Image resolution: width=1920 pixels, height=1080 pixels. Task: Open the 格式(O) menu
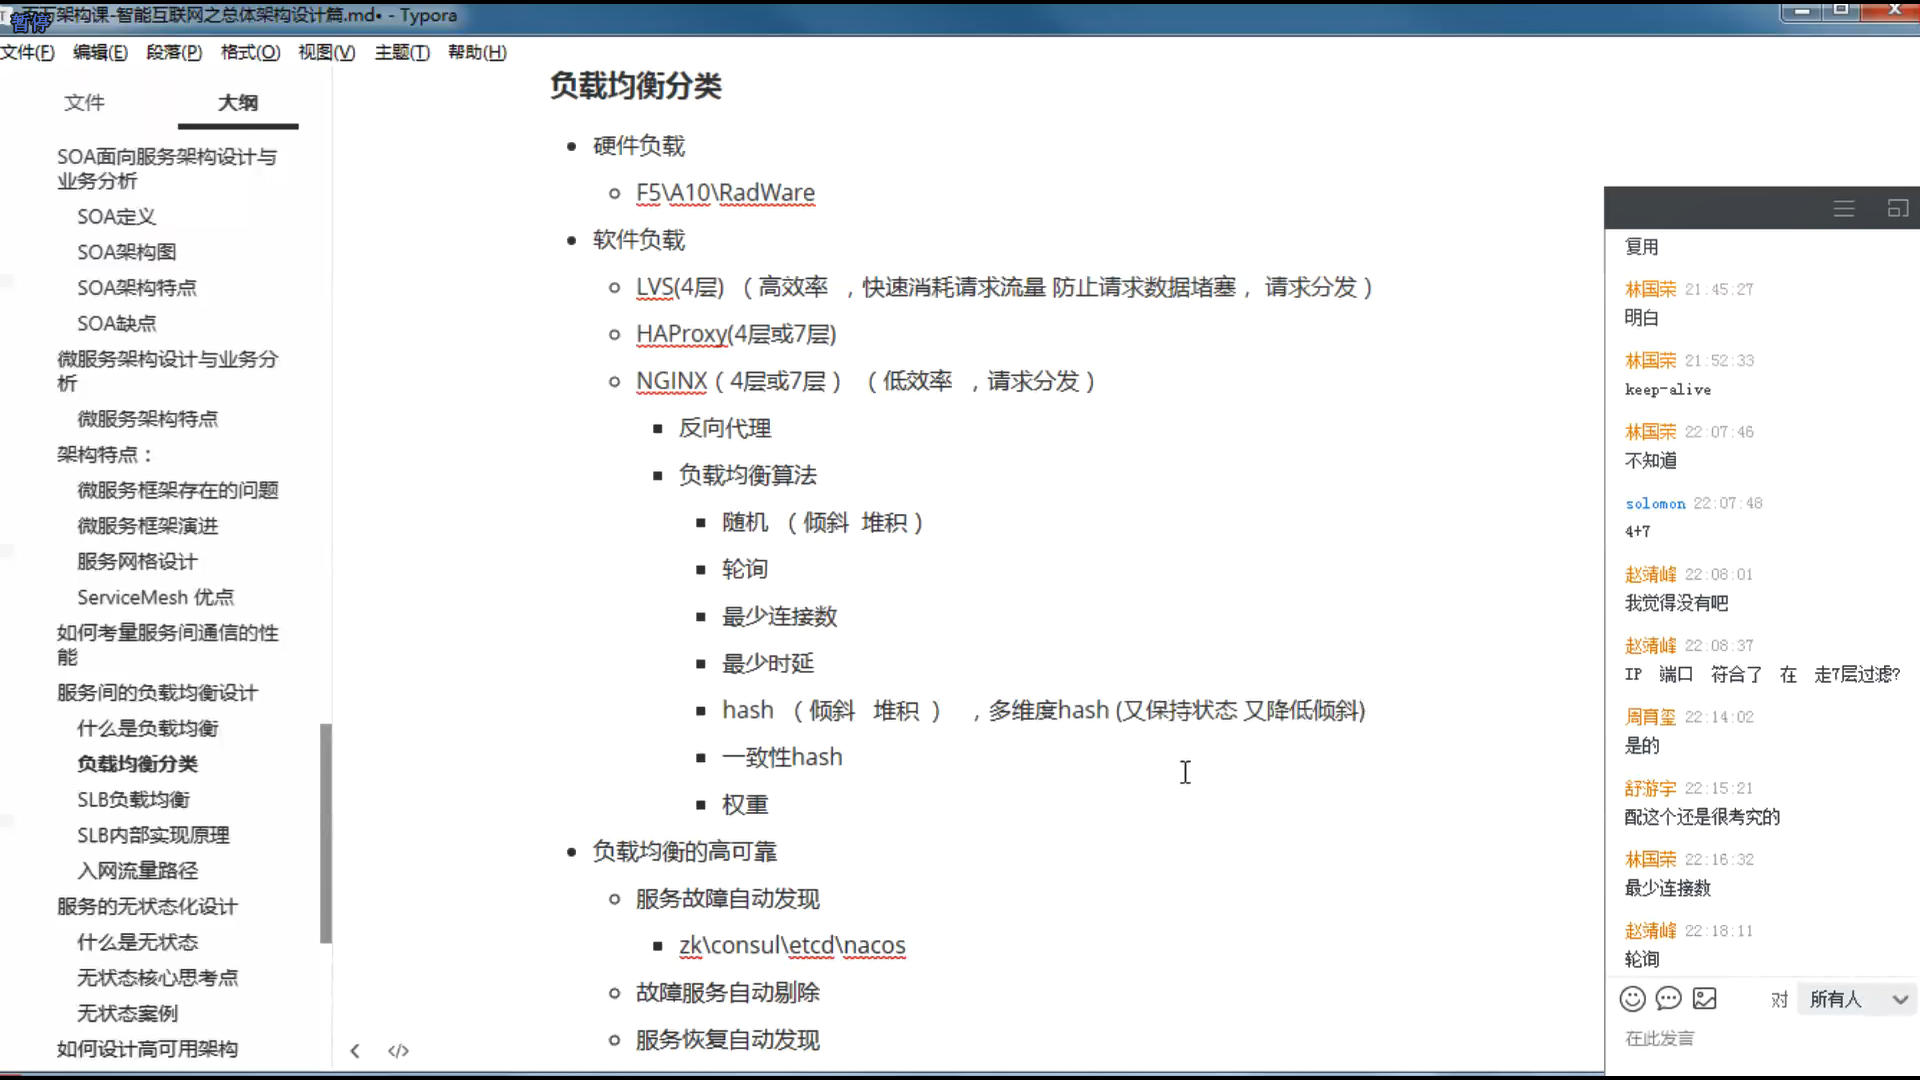(x=250, y=52)
